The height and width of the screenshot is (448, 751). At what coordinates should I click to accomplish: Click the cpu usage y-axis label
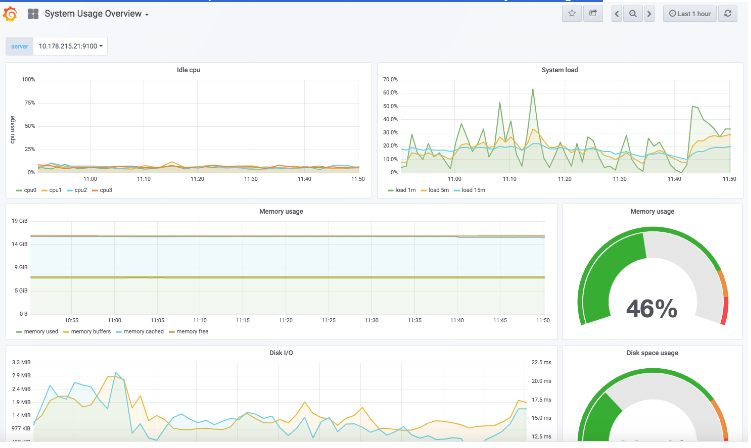point(12,129)
